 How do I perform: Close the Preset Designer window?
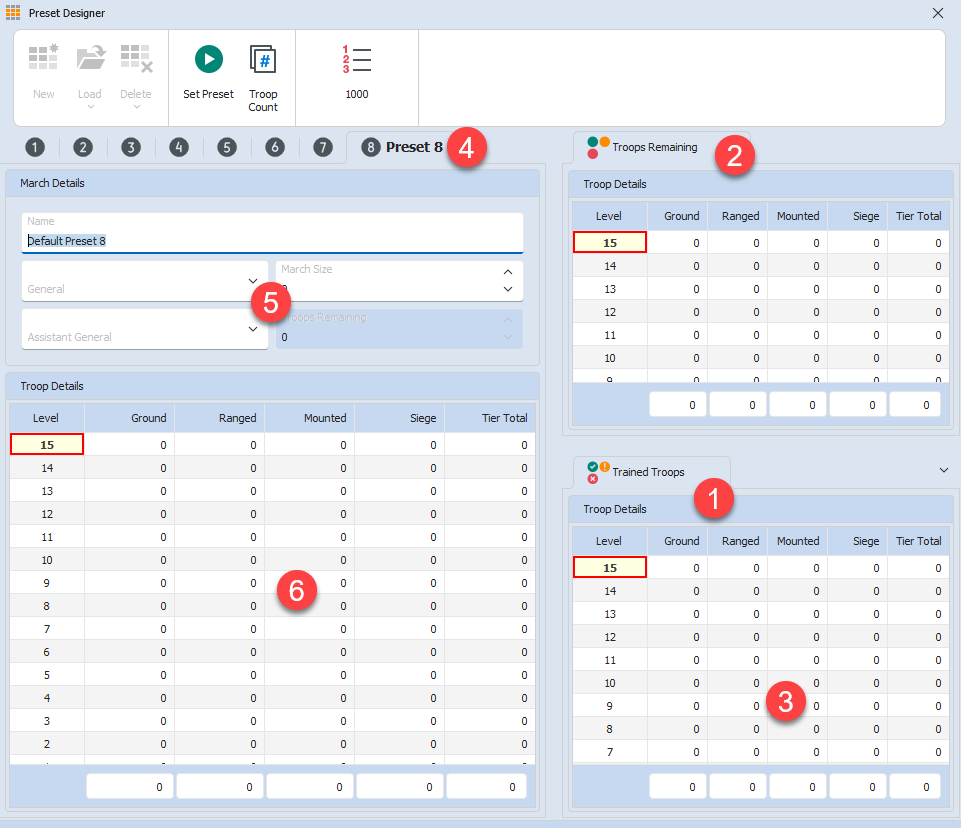click(937, 13)
